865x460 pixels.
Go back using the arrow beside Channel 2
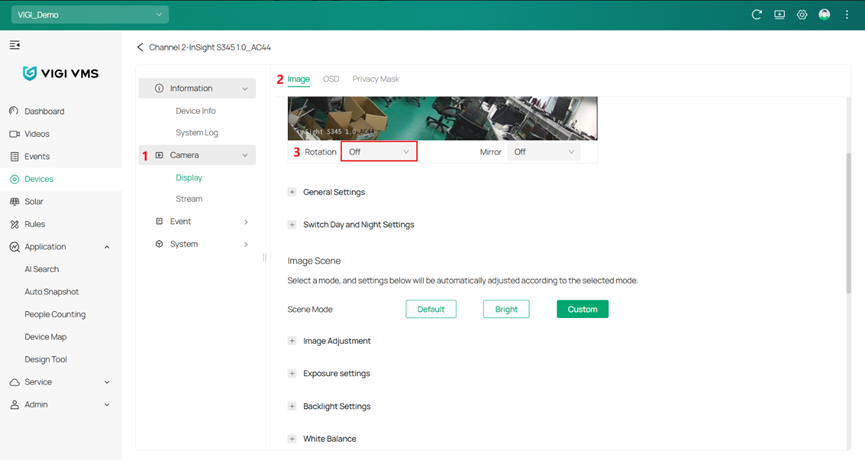pyautogui.click(x=140, y=47)
